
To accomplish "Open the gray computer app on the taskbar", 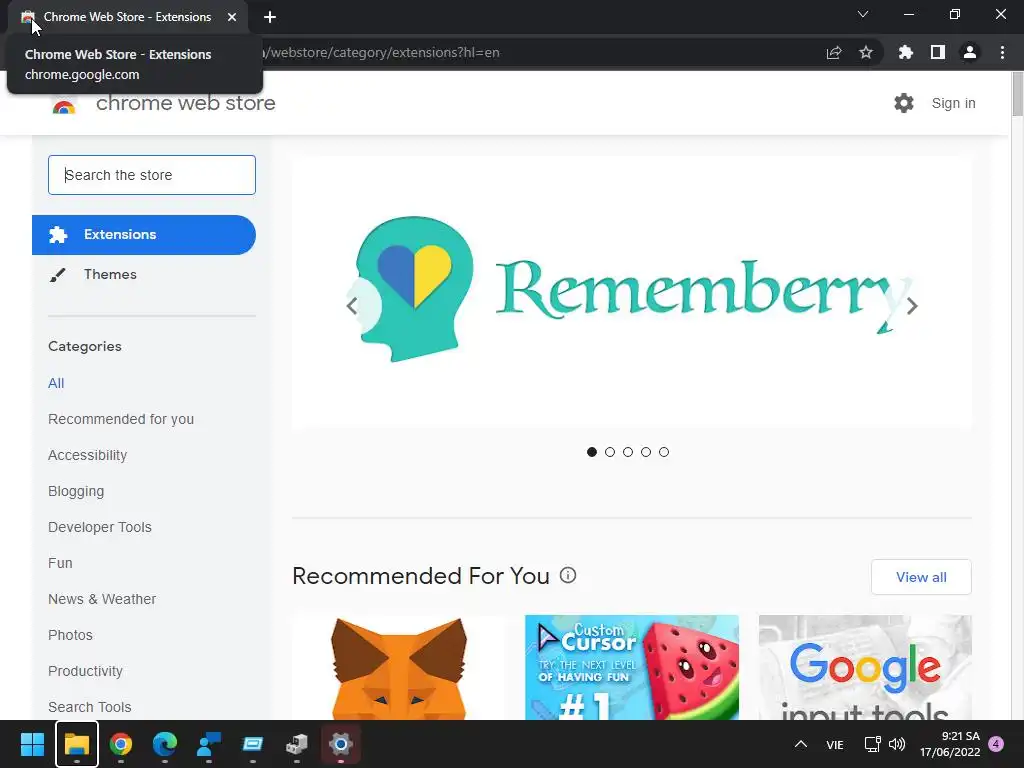I will (296, 744).
